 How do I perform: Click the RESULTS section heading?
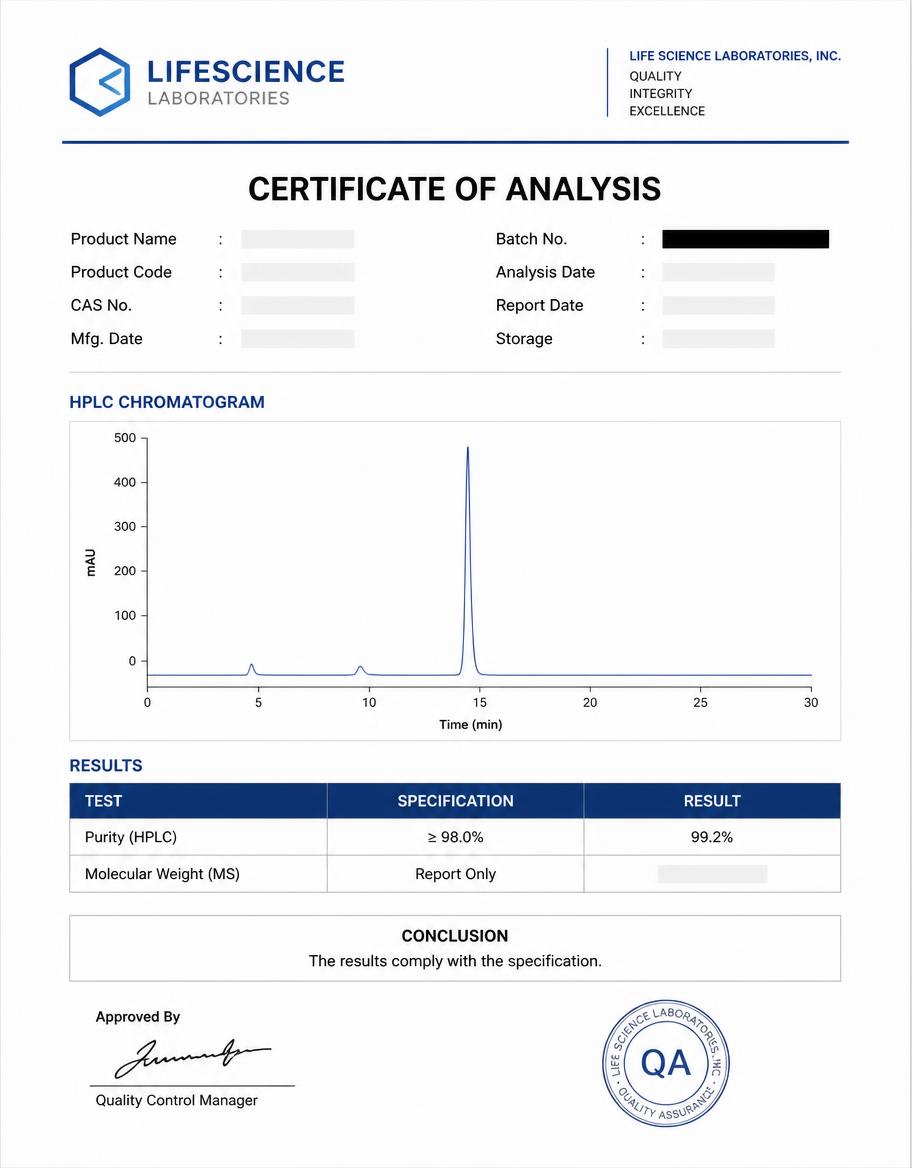106,766
